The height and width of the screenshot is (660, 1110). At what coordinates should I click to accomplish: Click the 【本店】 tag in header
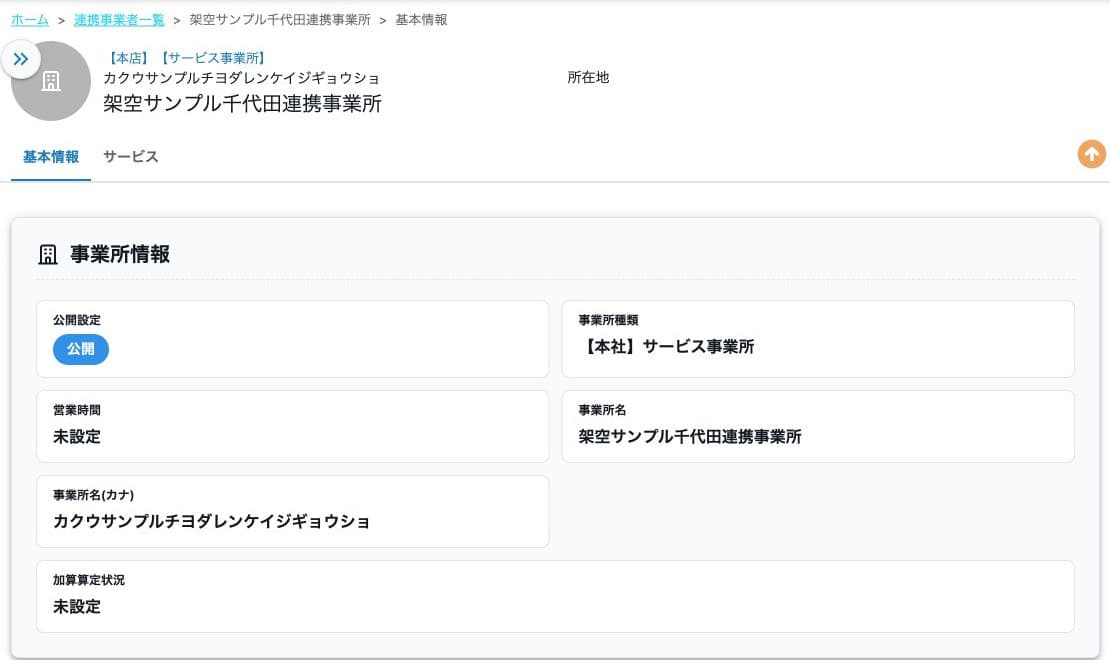[x=128, y=58]
